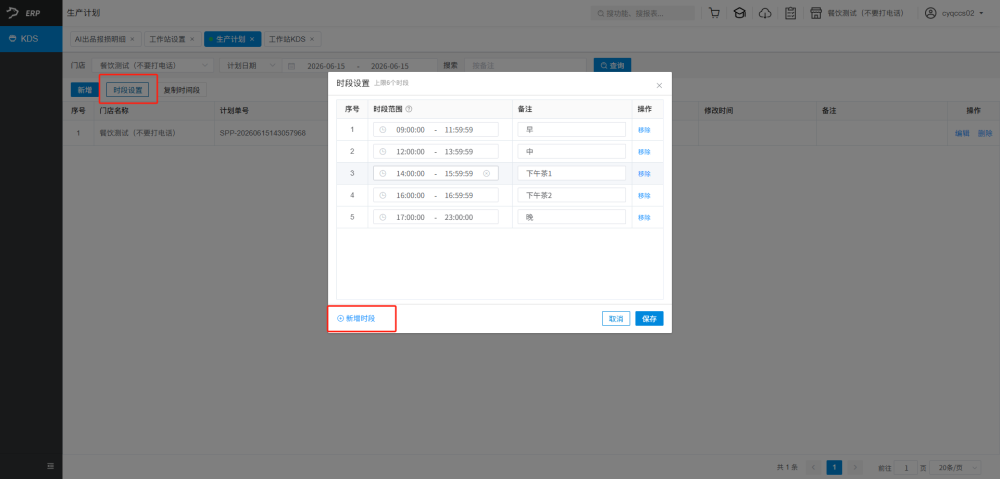Click clock icon in 16:00:00 time row
Image resolution: width=1000 pixels, height=479 pixels.
tap(383, 195)
